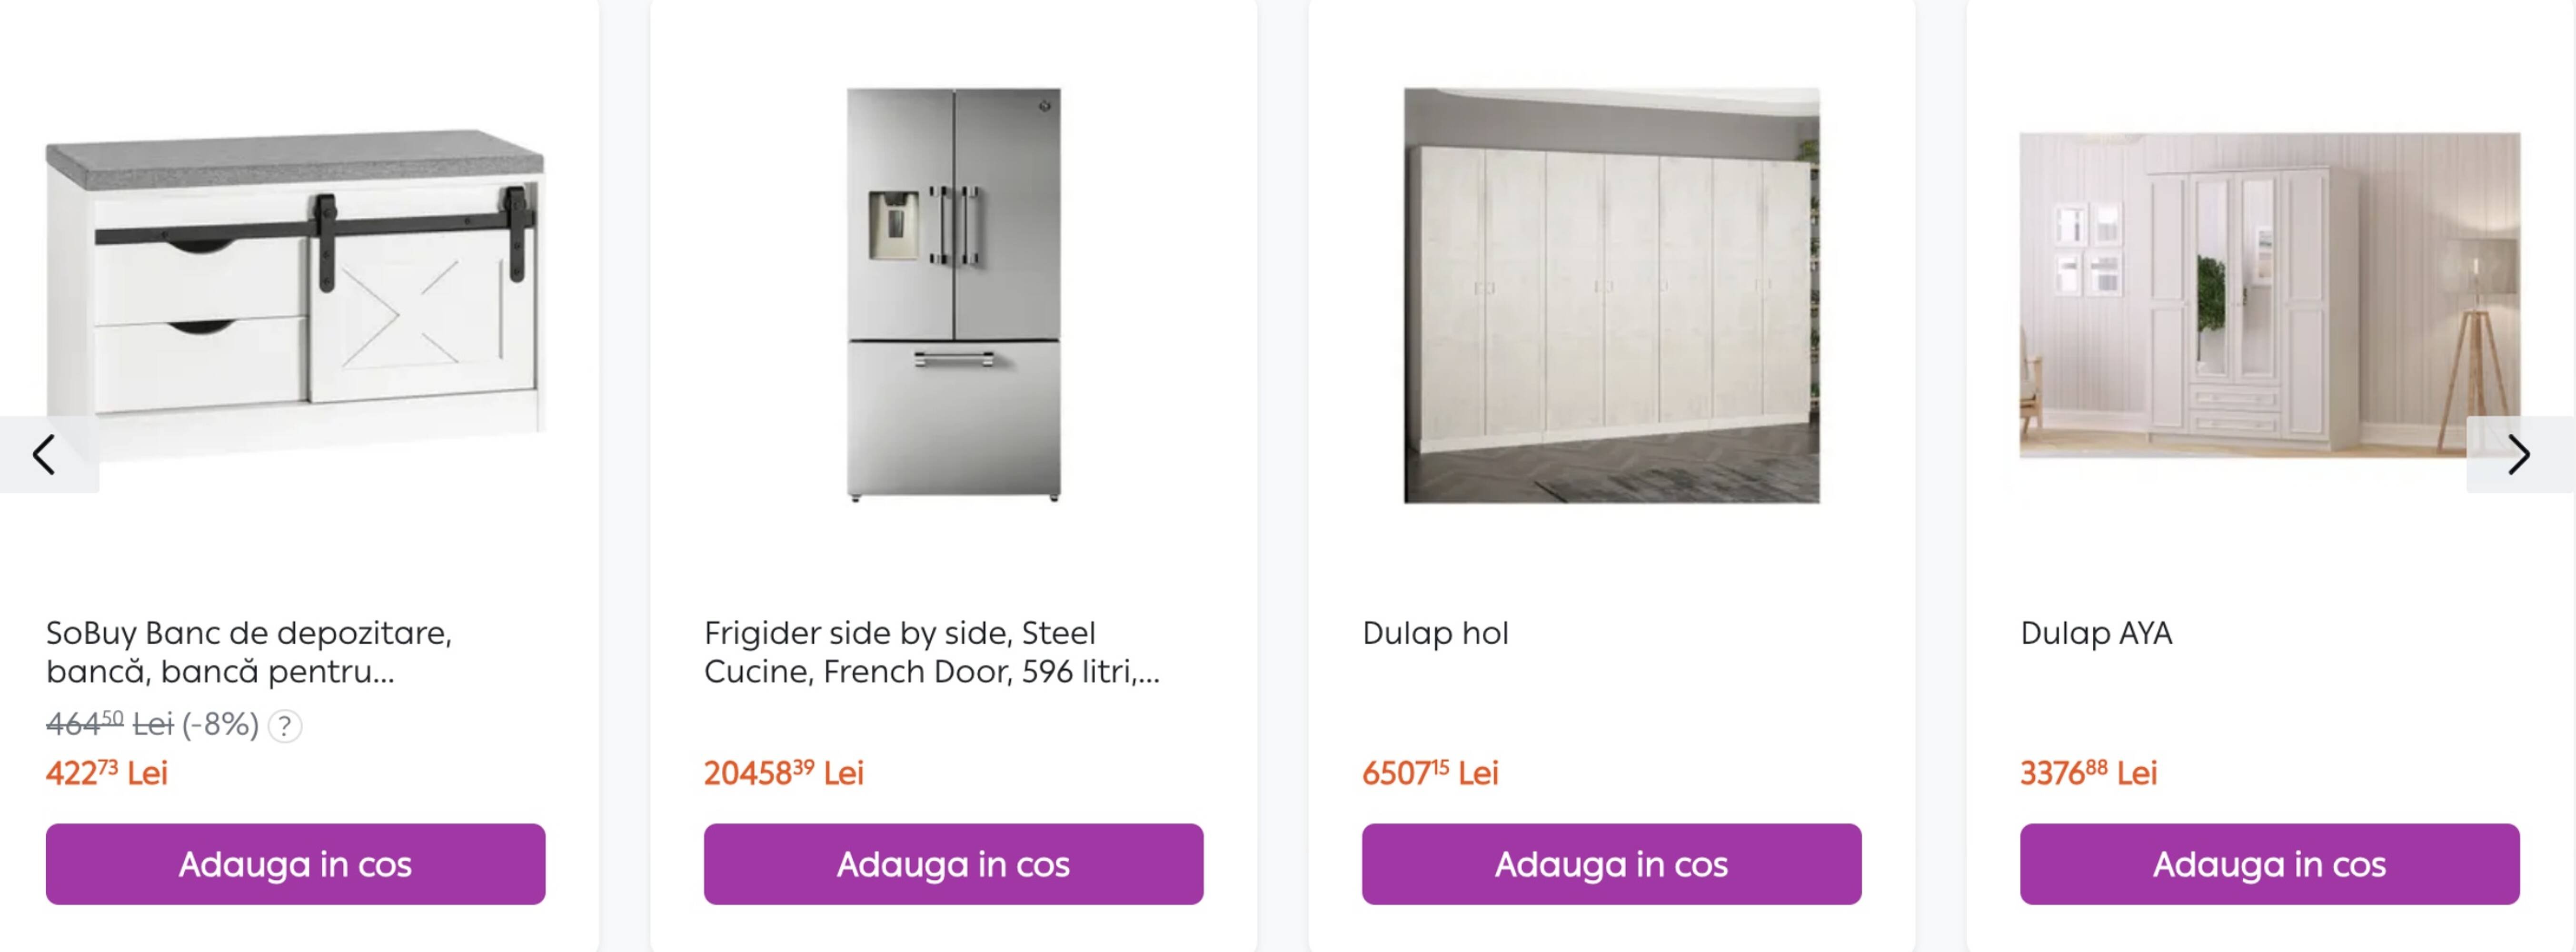2576x952 pixels.
Task: Tap the 3376.88 Lei price
Action: [x=2088, y=773]
